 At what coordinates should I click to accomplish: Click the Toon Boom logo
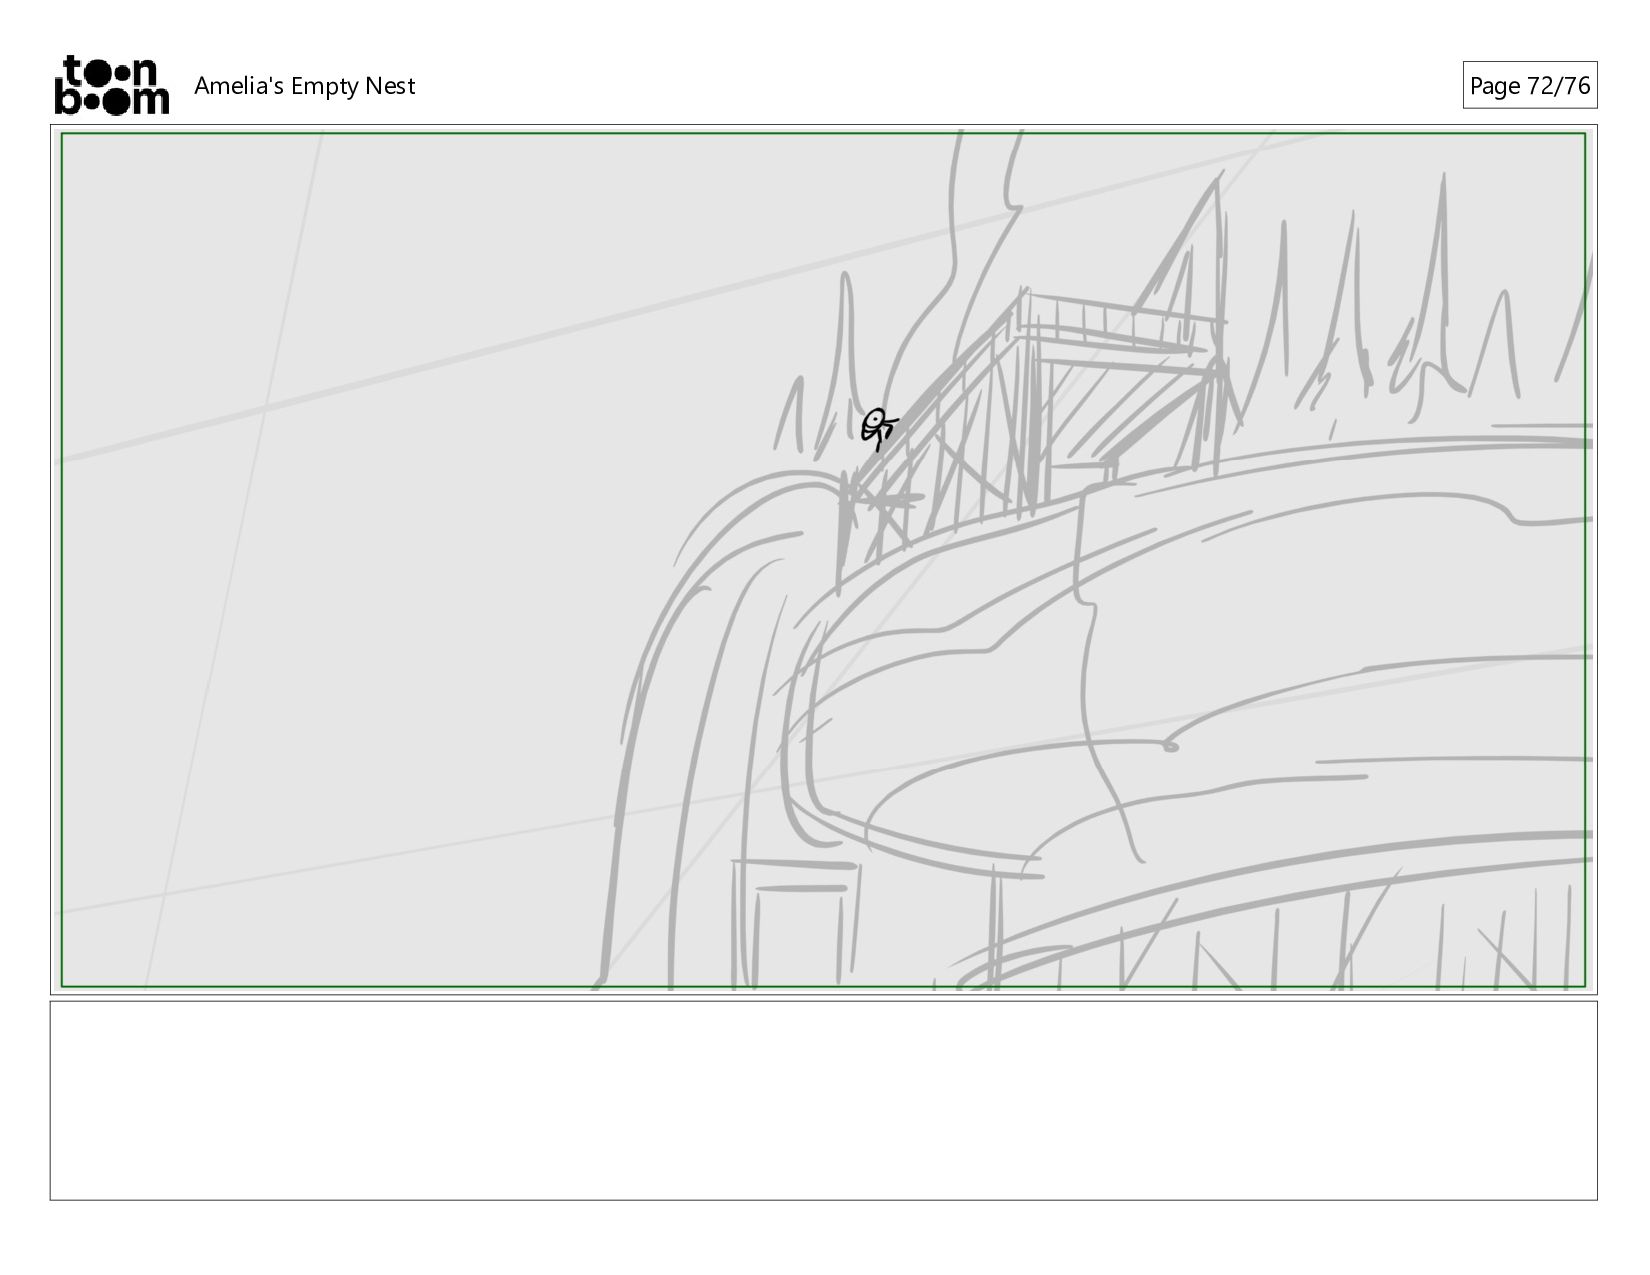(x=111, y=85)
